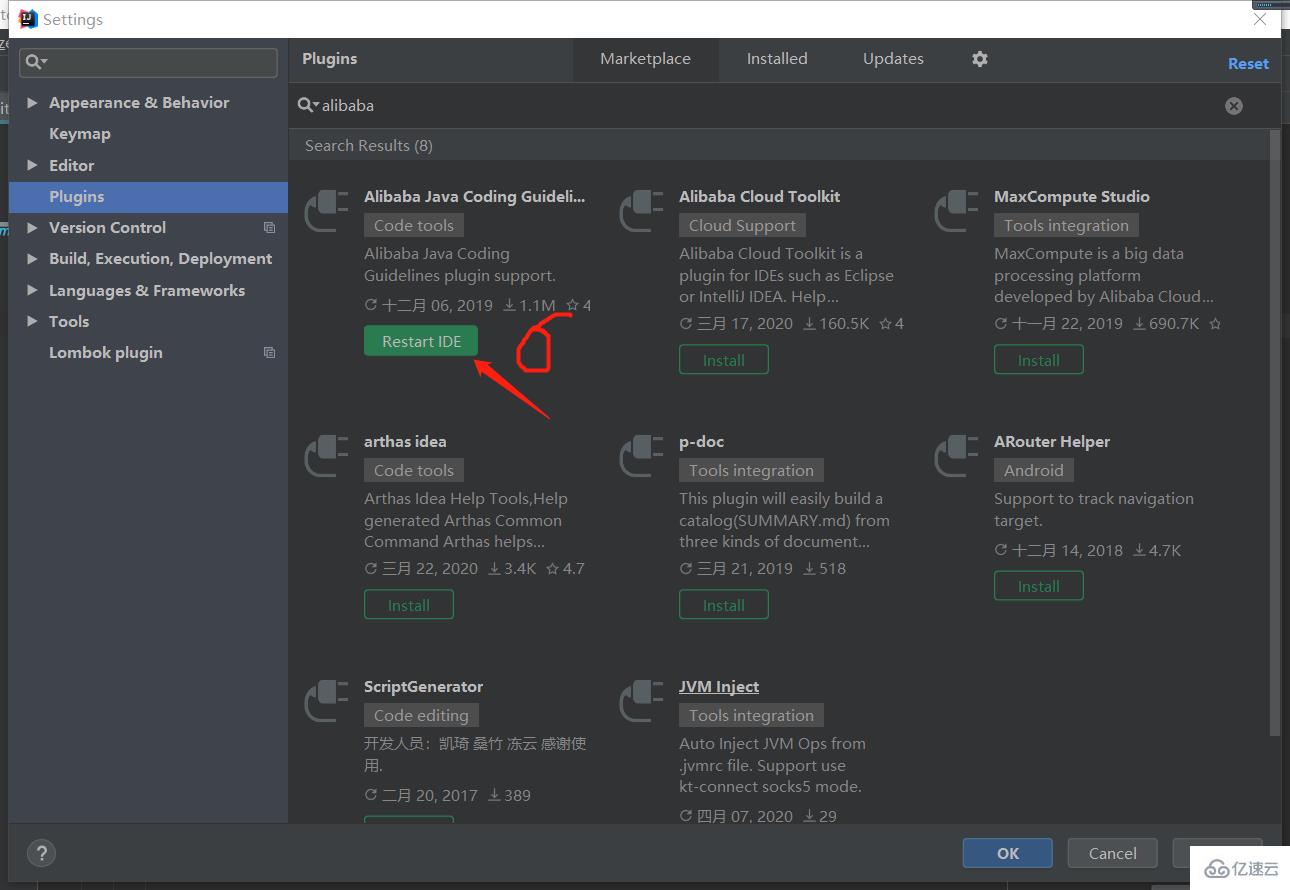This screenshot has width=1290, height=890.
Task: Expand Build, Execution, Deployment node
Action: click(x=32, y=259)
